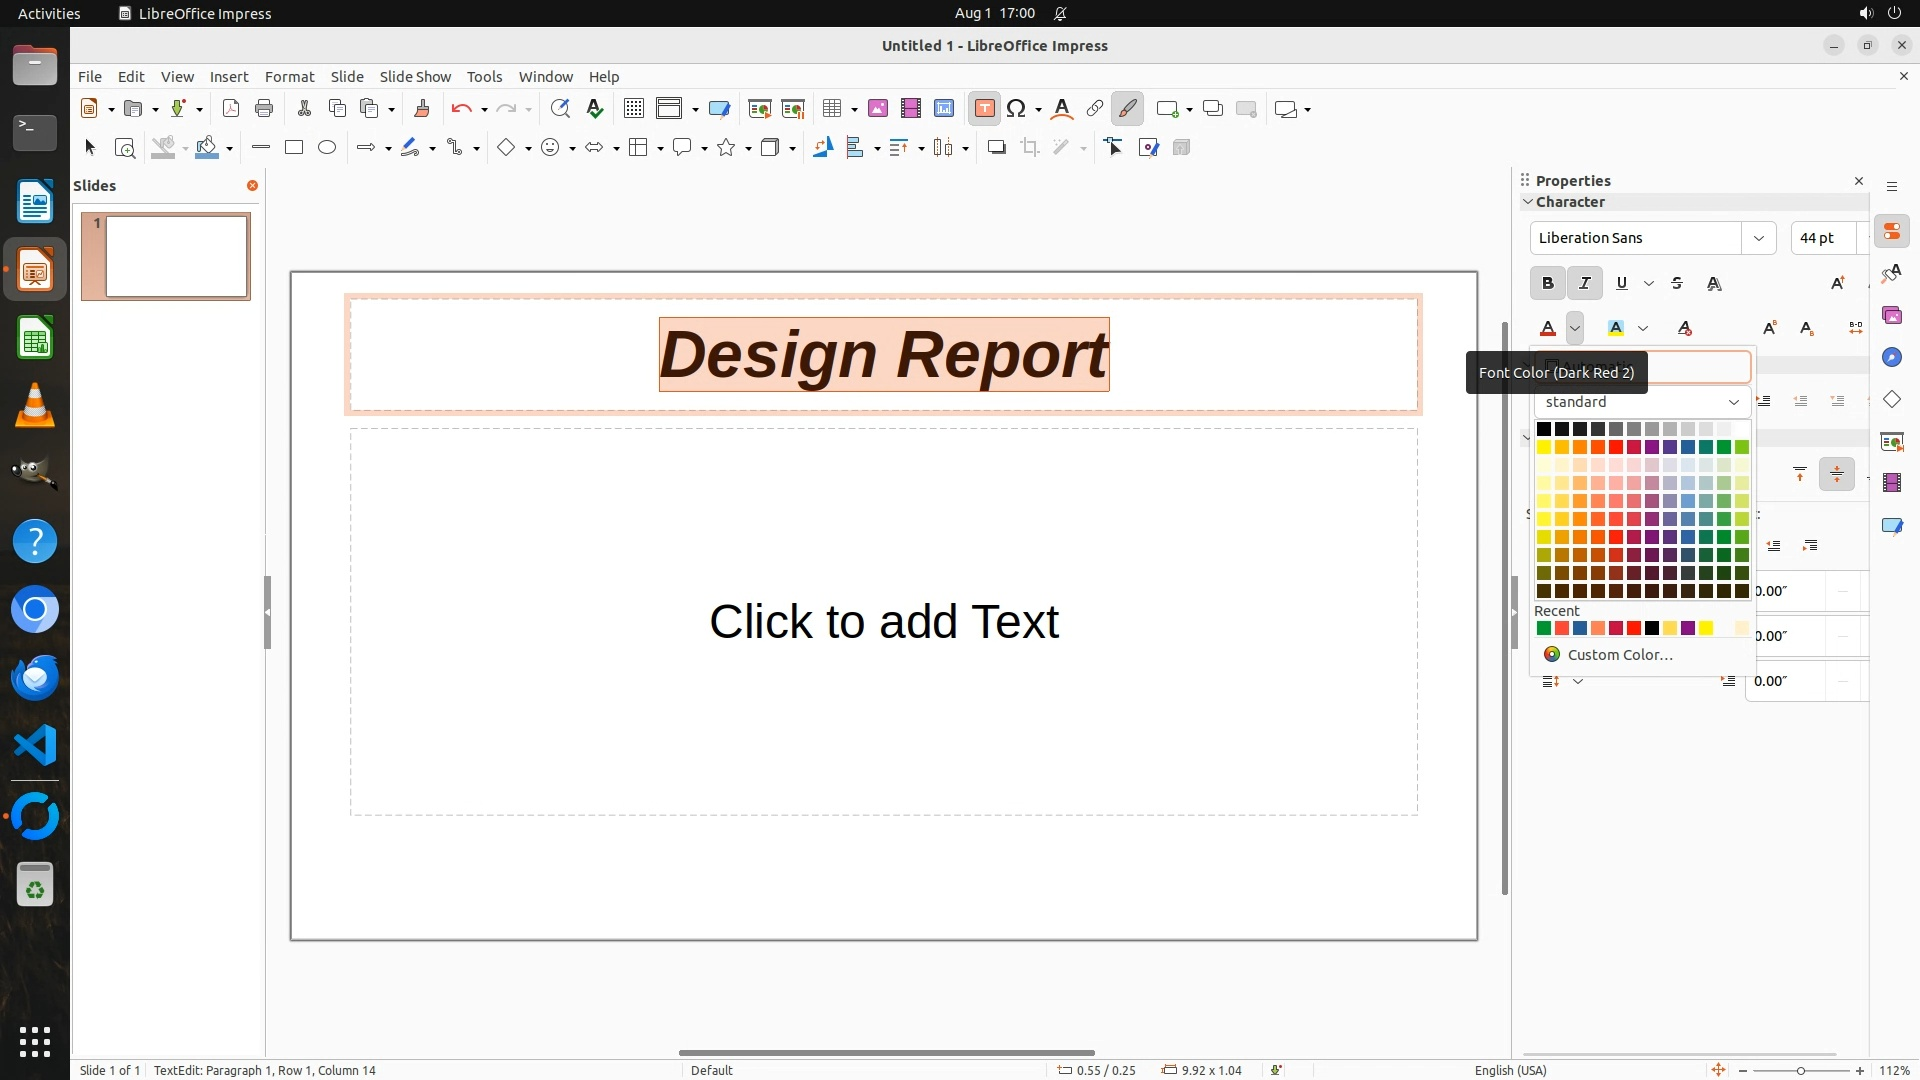This screenshot has height=1080, width=1920.
Task: Pick the black swatch in Recent colors
Action: (1652, 629)
